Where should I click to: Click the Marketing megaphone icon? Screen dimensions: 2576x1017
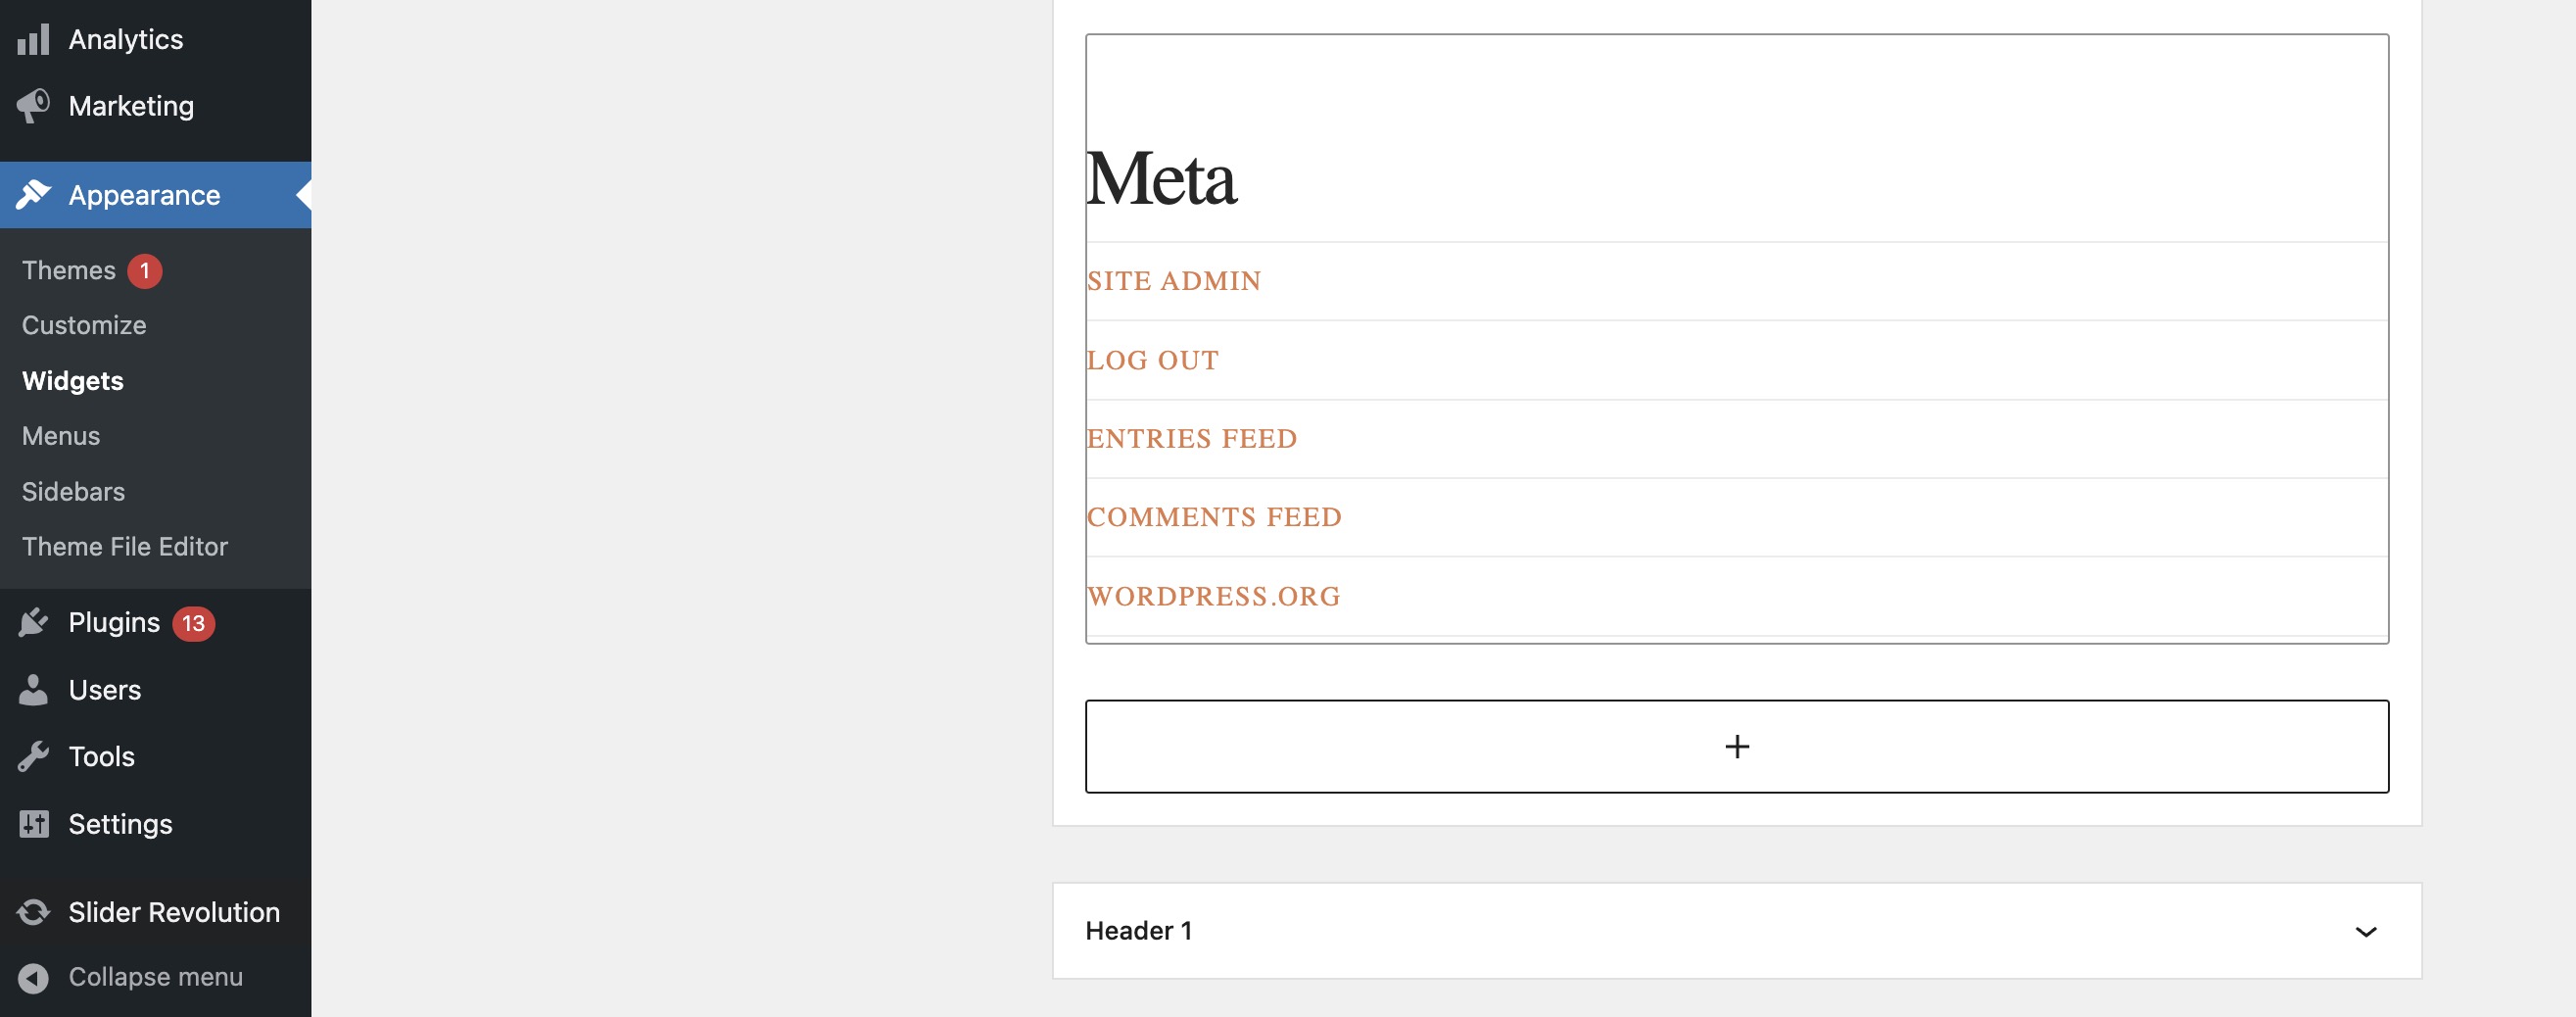[x=33, y=106]
